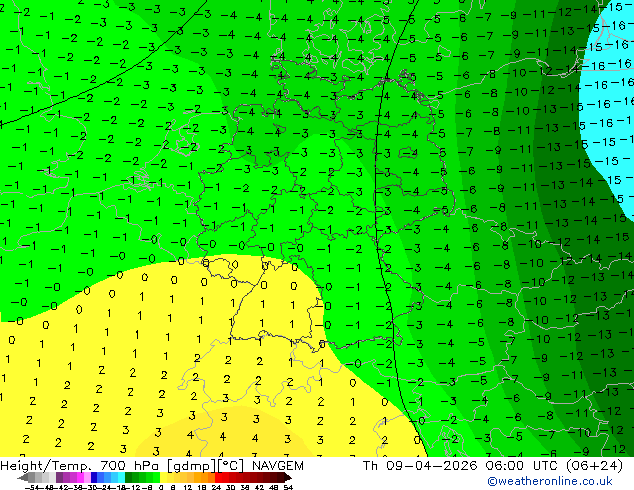This screenshot has height=490, width=634.
Task: Click the bright red swatch in legend
Action: [x=218, y=478]
